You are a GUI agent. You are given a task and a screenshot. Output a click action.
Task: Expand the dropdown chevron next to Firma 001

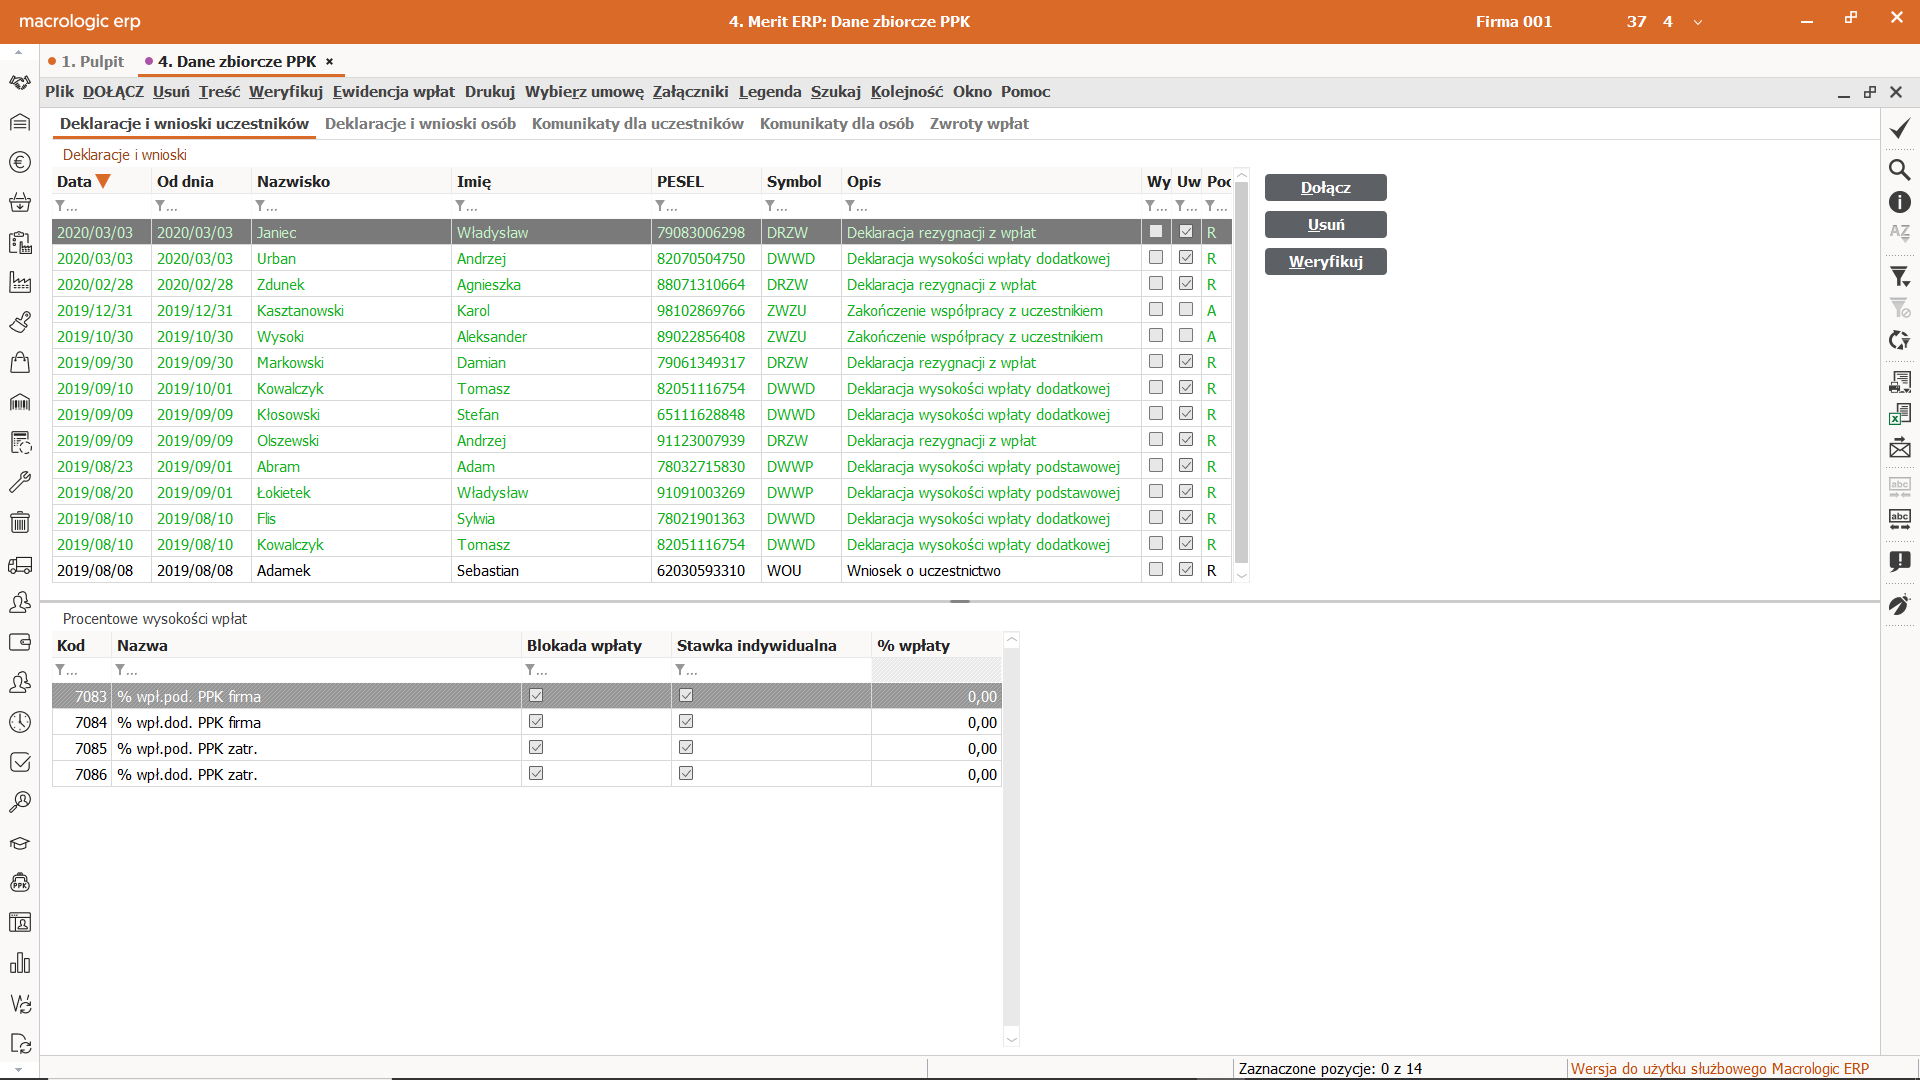pyautogui.click(x=1697, y=22)
